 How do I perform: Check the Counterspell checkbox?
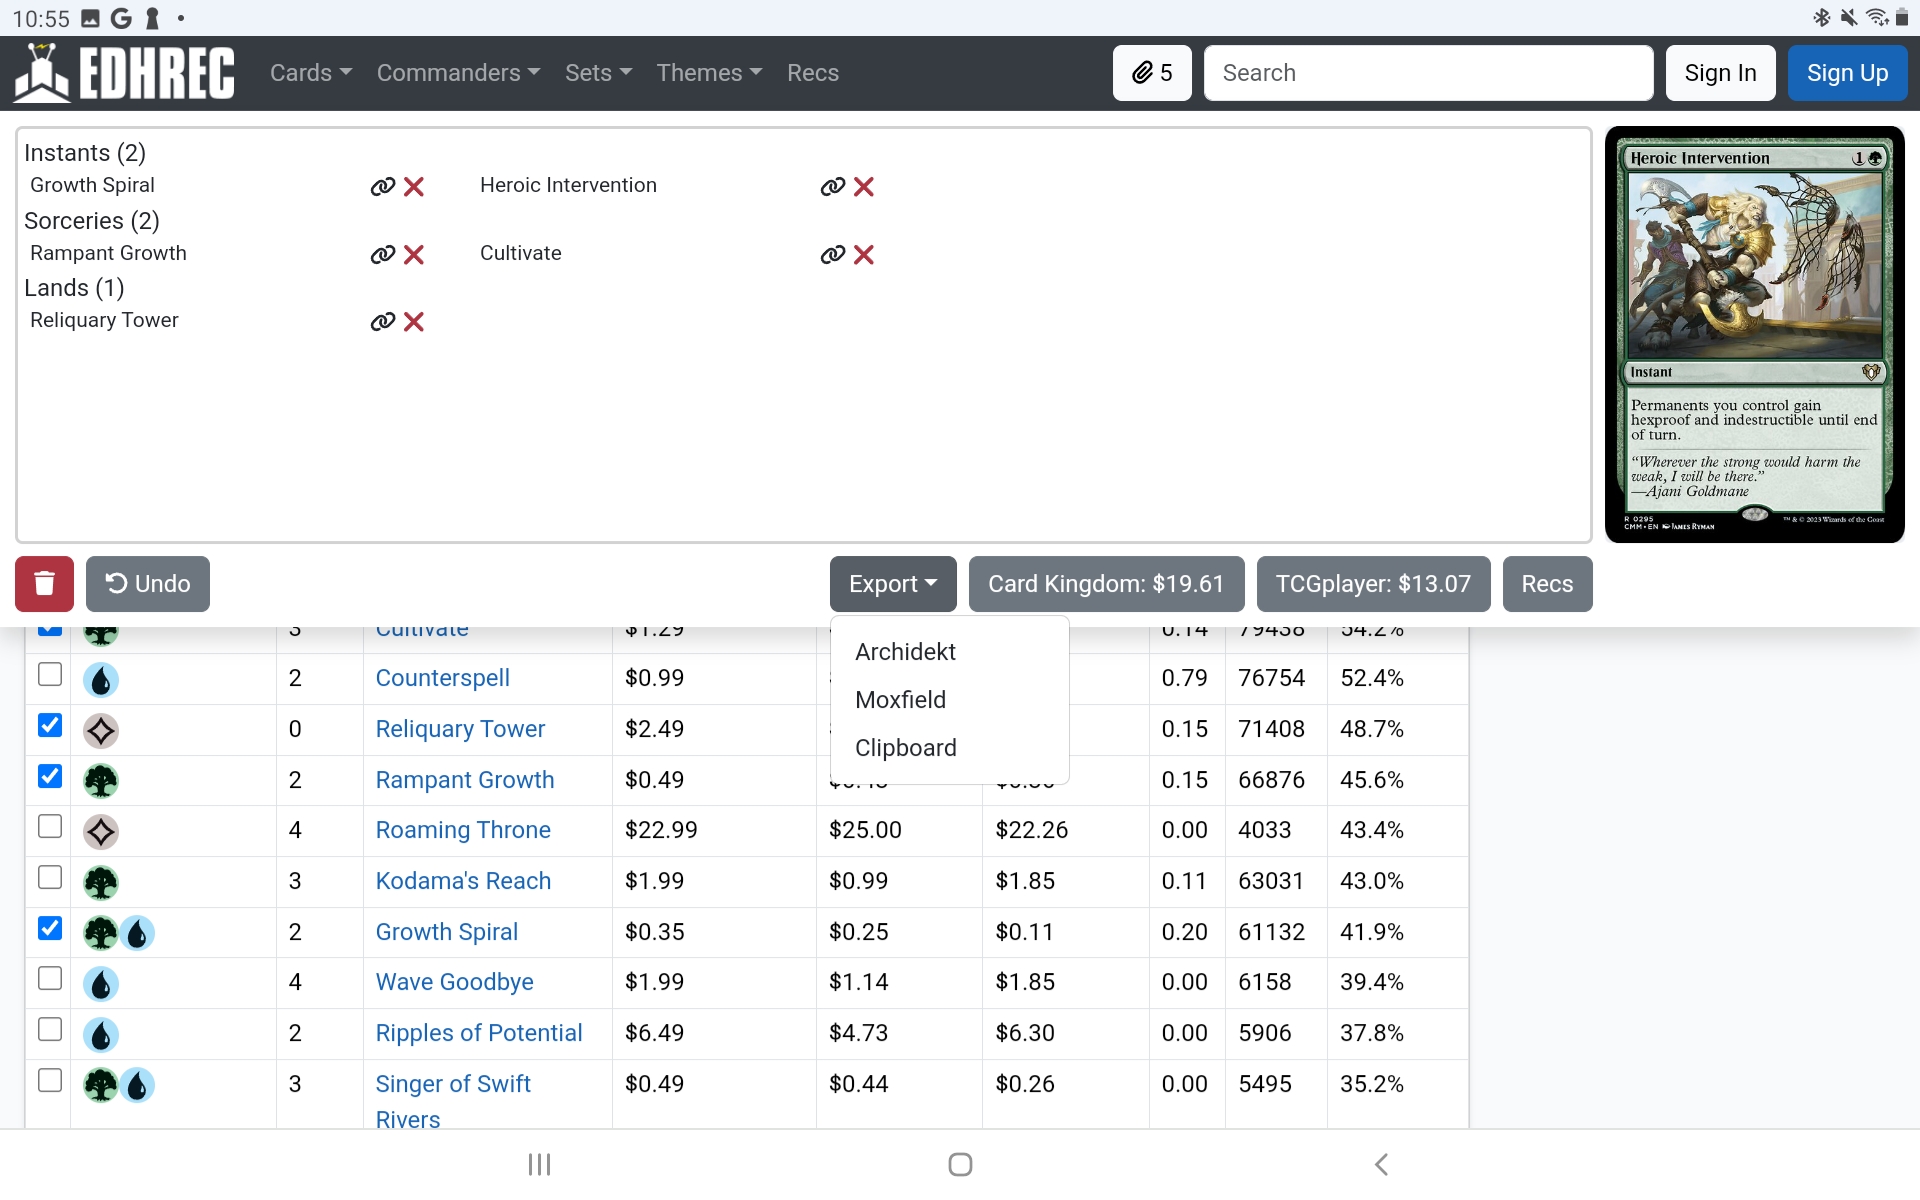coord(50,675)
